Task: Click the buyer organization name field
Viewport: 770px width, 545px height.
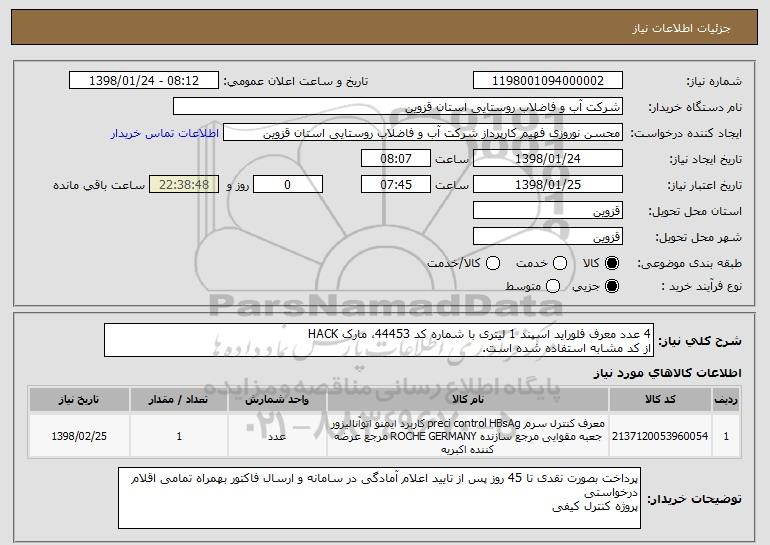Action: [x=398, y=107]
